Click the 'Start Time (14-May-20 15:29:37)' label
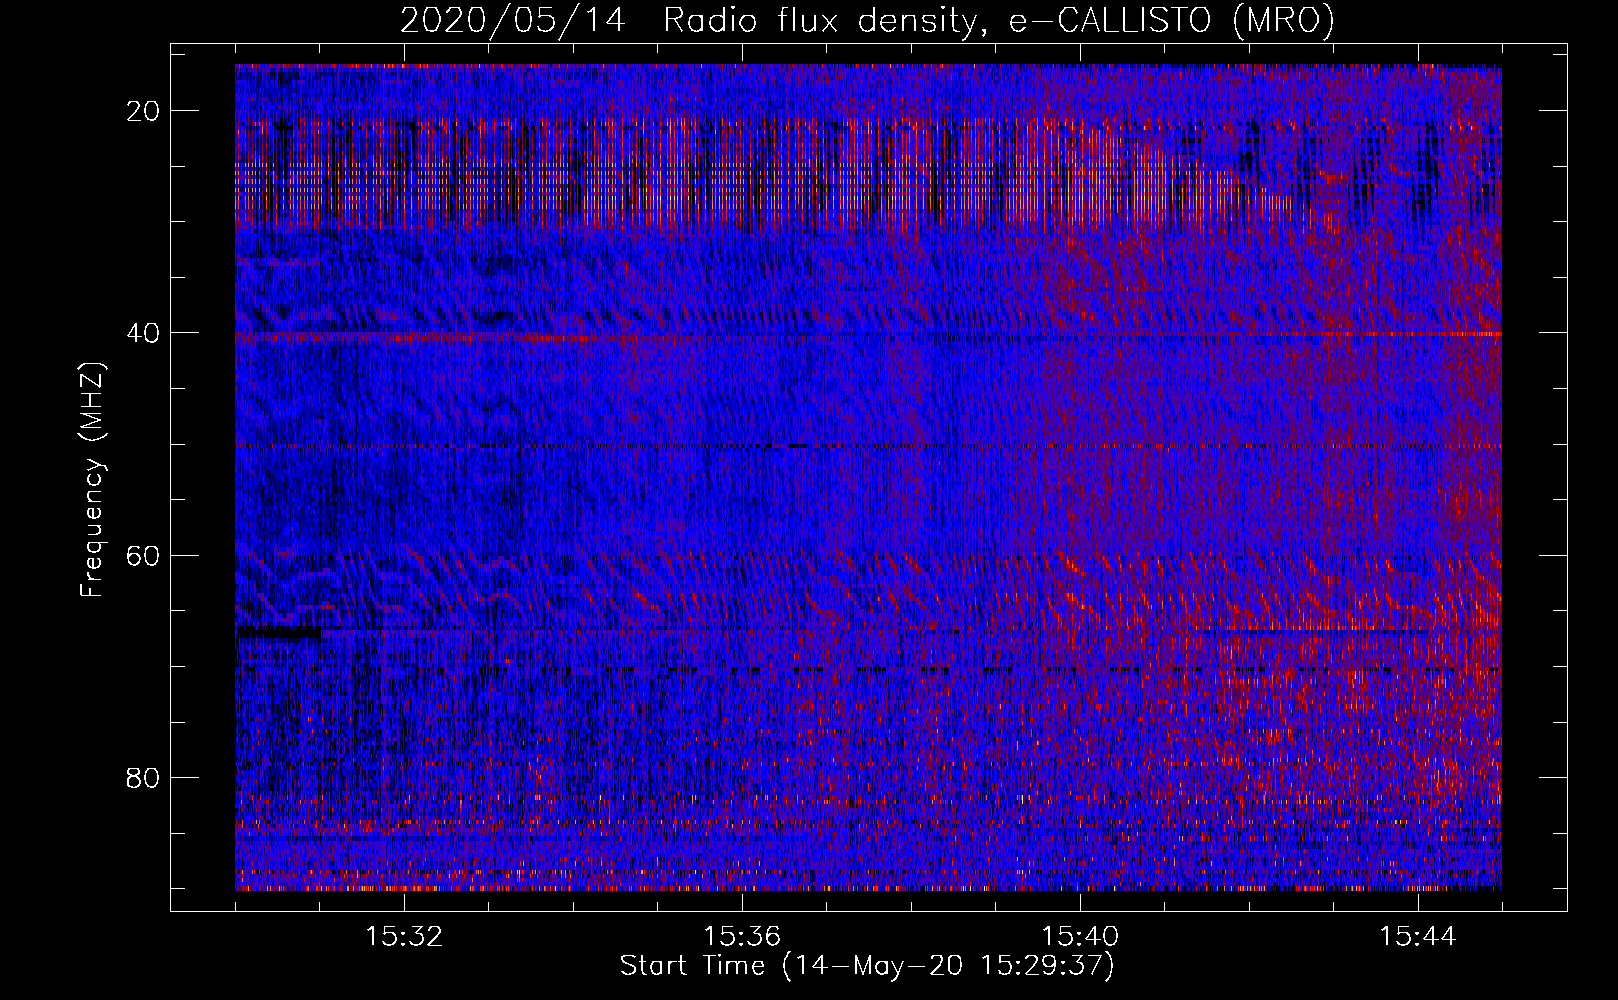The width and height of the screenshot is (1618, 1000). click(x=867, y=966)
